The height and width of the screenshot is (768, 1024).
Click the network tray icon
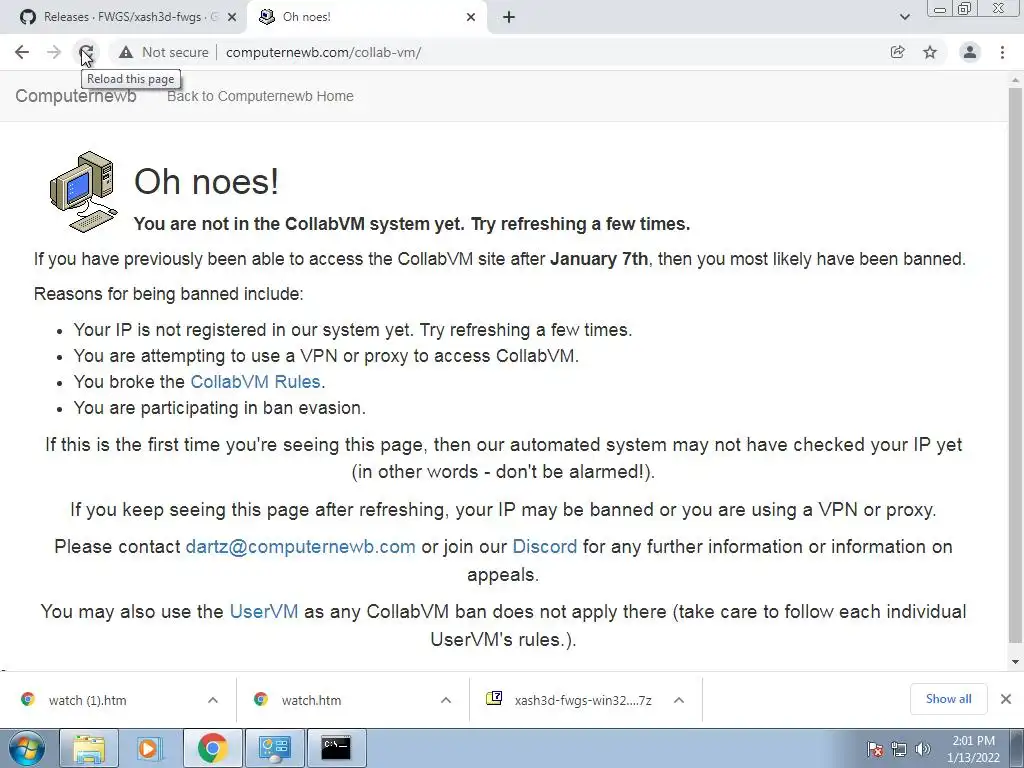tap(899, 749)
